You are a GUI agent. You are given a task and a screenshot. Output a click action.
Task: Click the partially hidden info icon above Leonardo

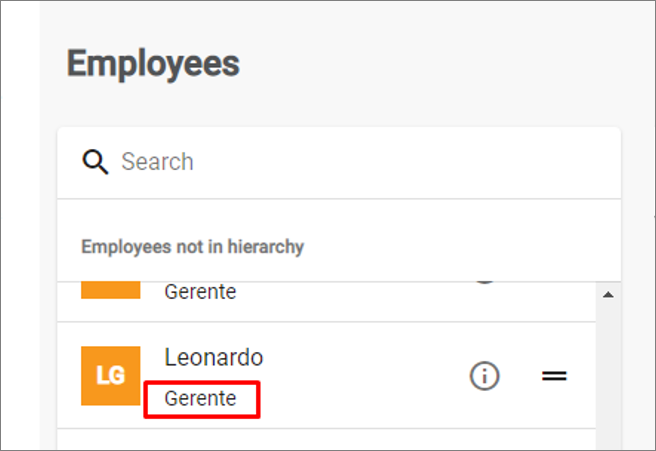[484, 282]
